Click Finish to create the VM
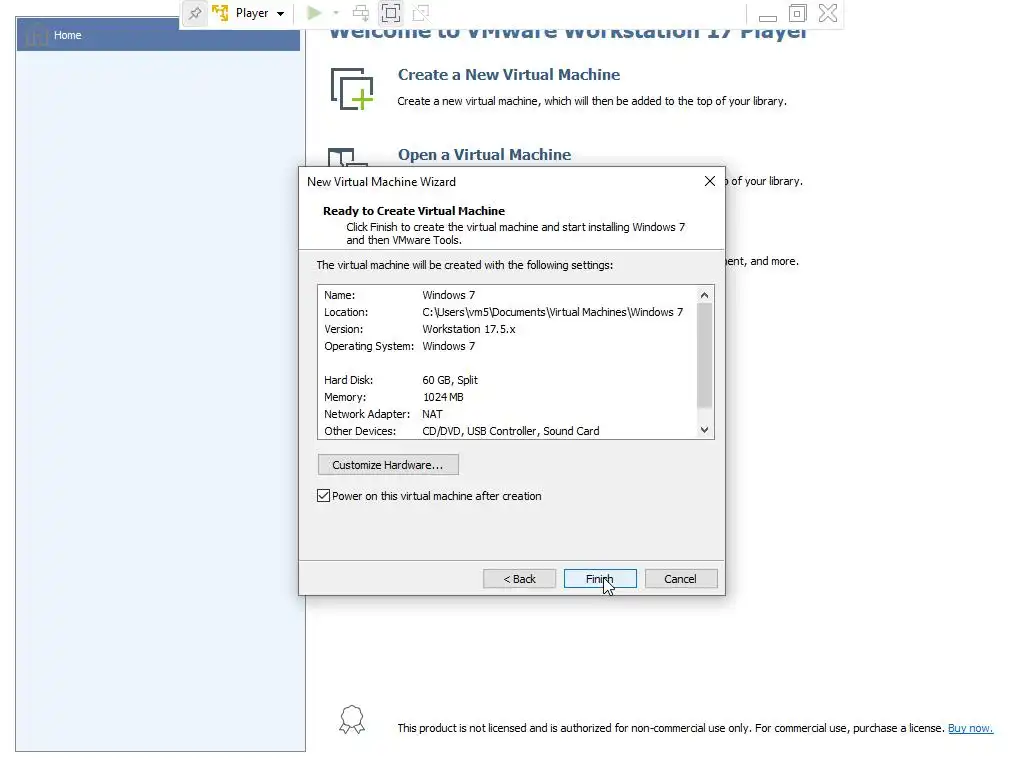1024x768 pixels. pyautogui.click(x=600, y=579)
